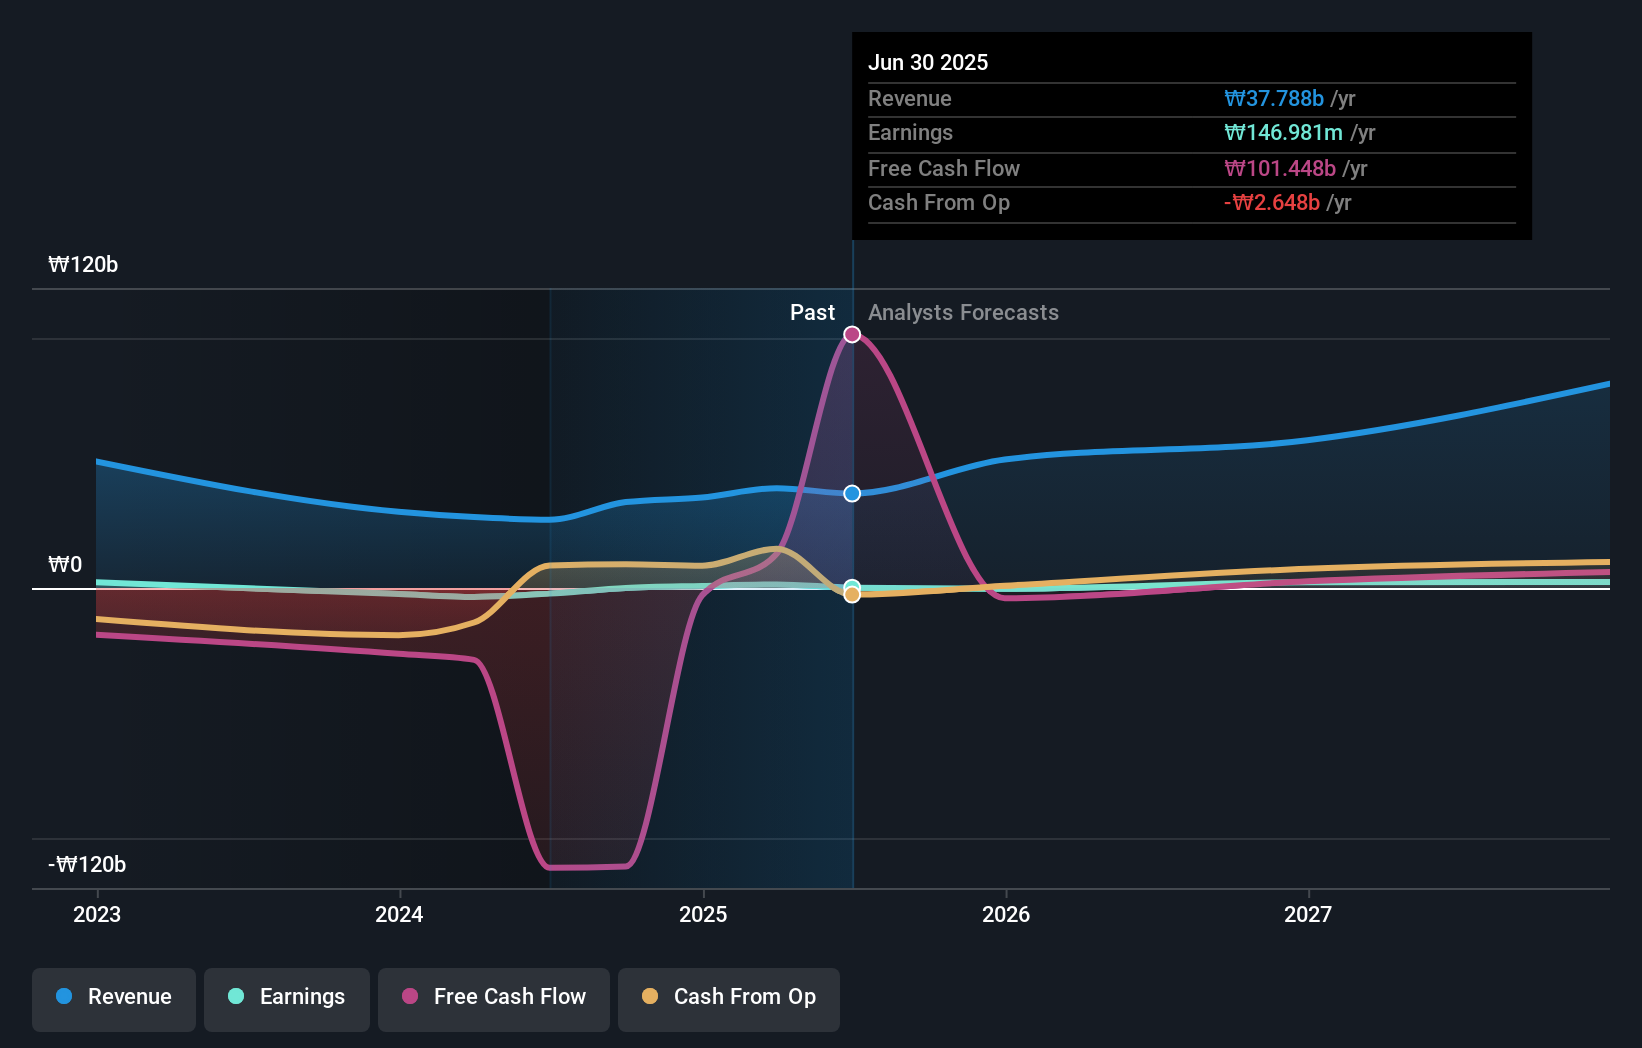Click the Jun 30 2025 tooltip header
Viewport: 1642px width, 1048px height.
click(x=928, y=62)
